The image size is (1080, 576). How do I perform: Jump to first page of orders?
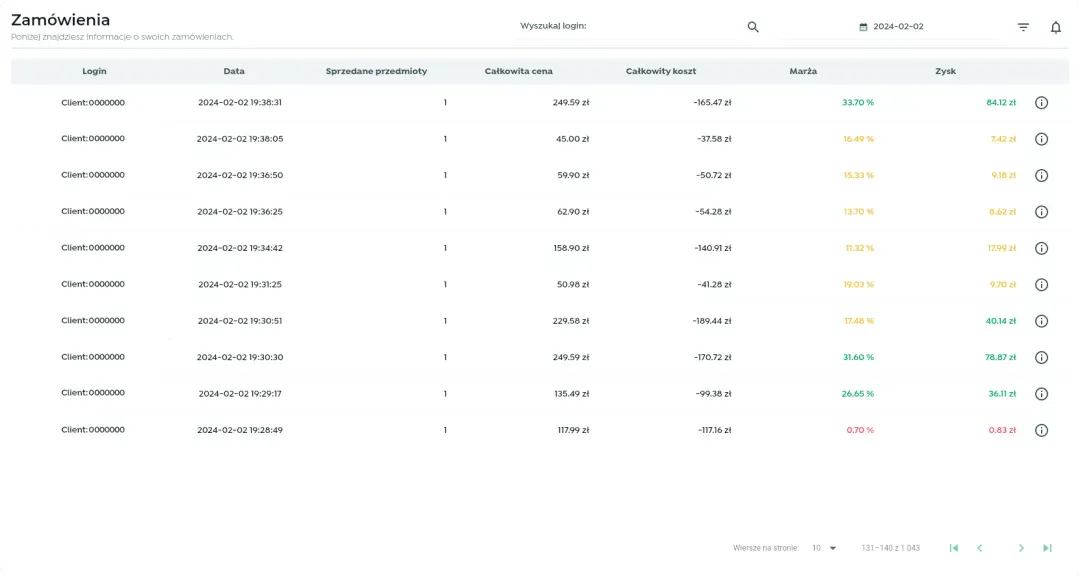[x=953, y=548]
